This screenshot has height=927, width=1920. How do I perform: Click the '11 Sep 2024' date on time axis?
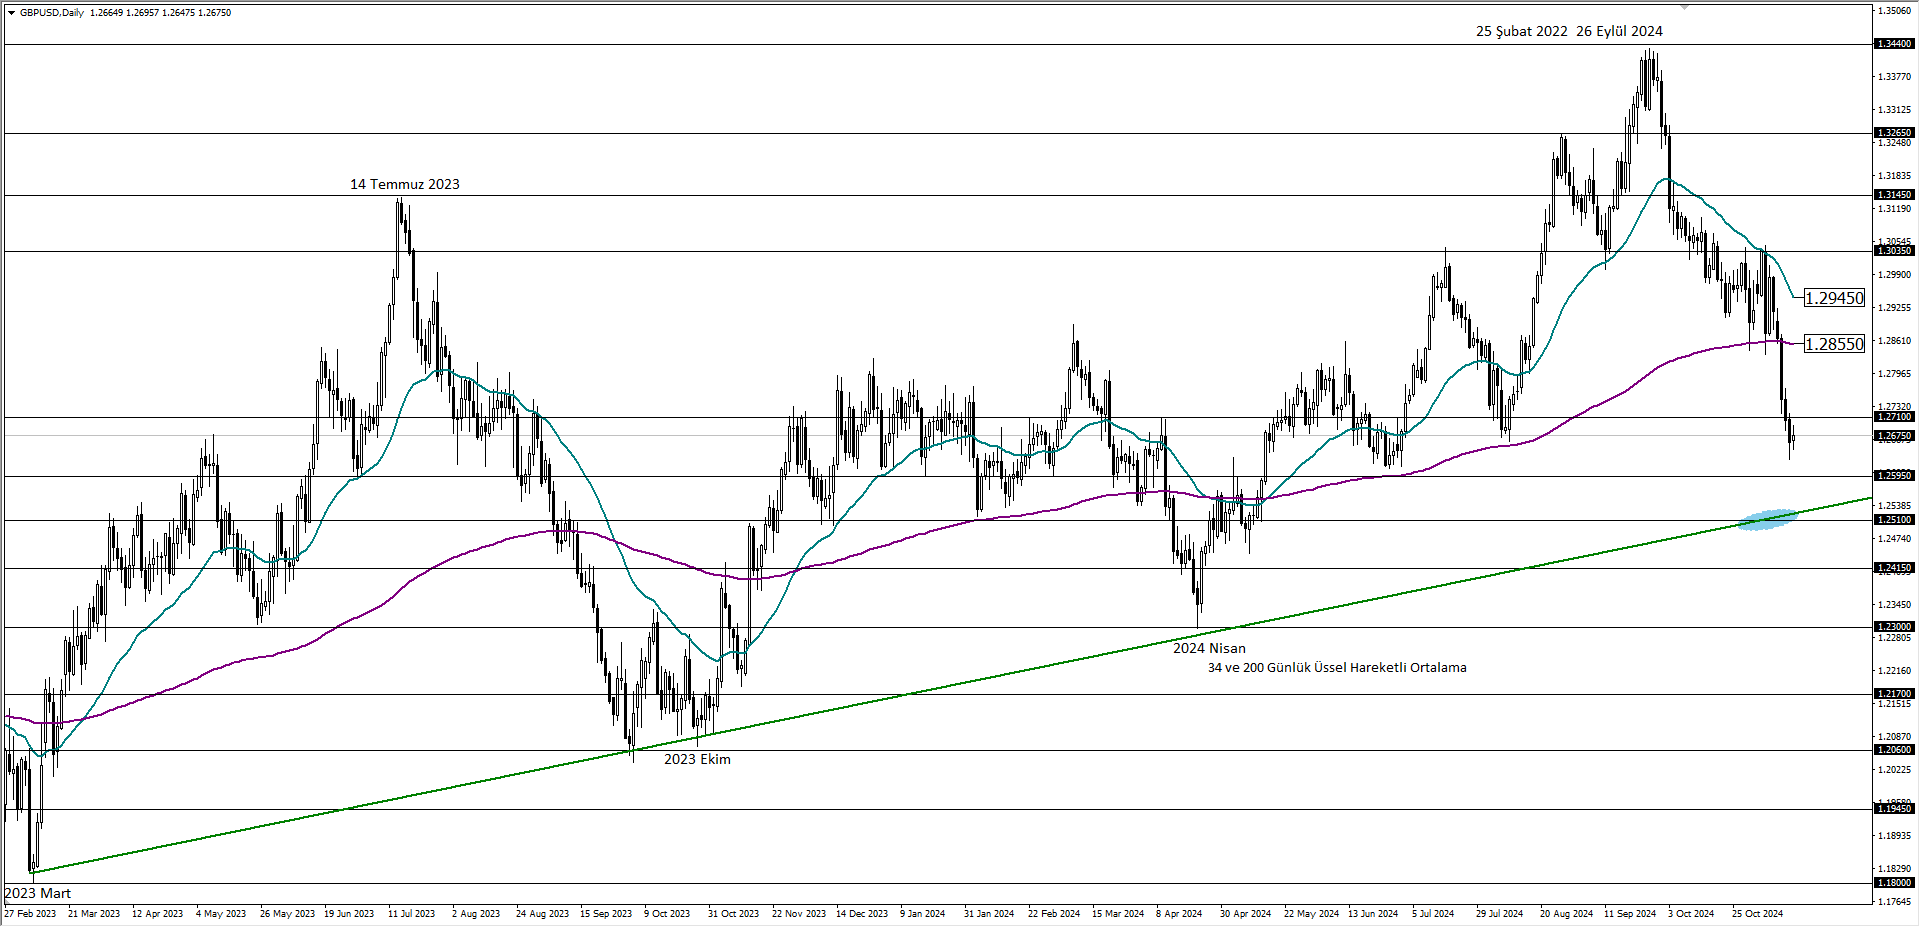pos(1630,914)
